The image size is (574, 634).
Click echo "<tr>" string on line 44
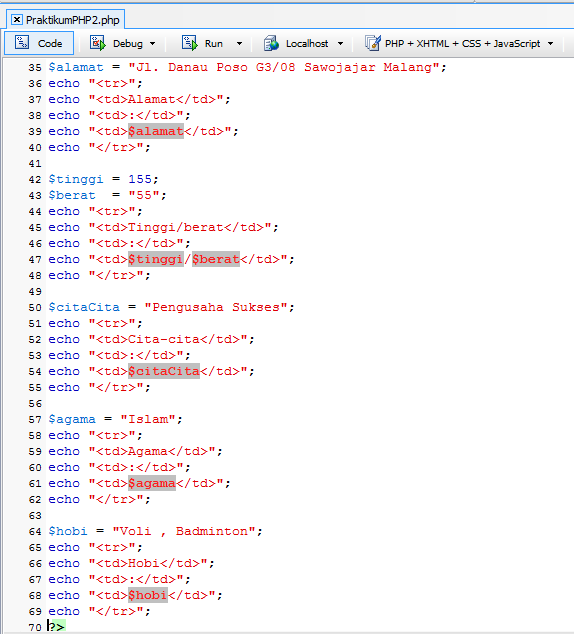112,211
